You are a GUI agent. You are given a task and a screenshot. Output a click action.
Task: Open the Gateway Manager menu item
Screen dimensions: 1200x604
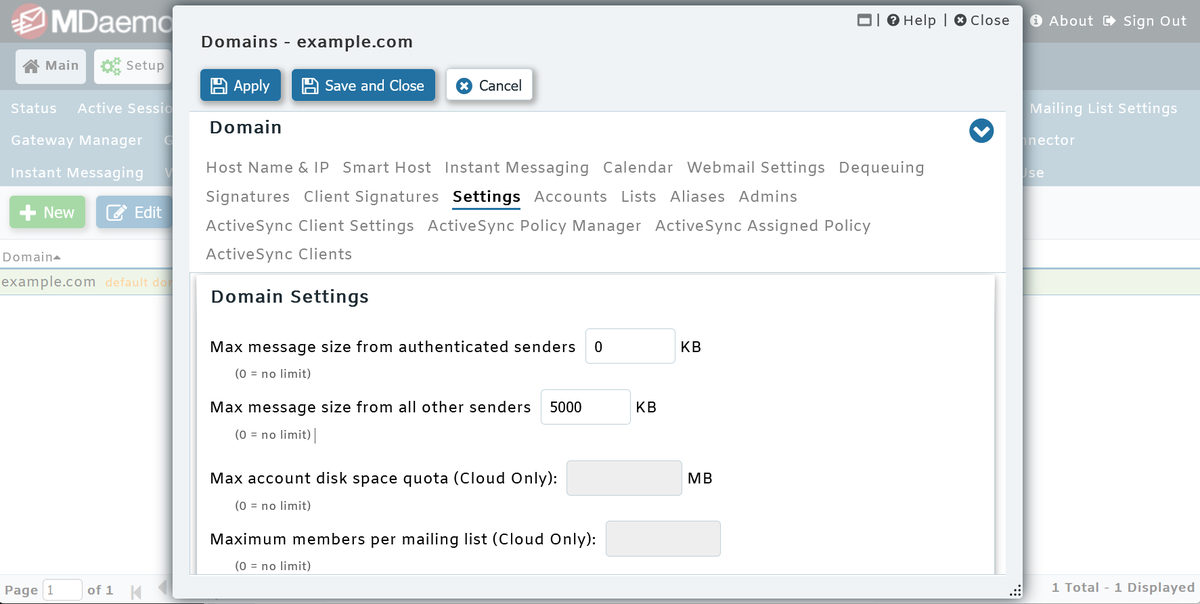coord(77,140)
